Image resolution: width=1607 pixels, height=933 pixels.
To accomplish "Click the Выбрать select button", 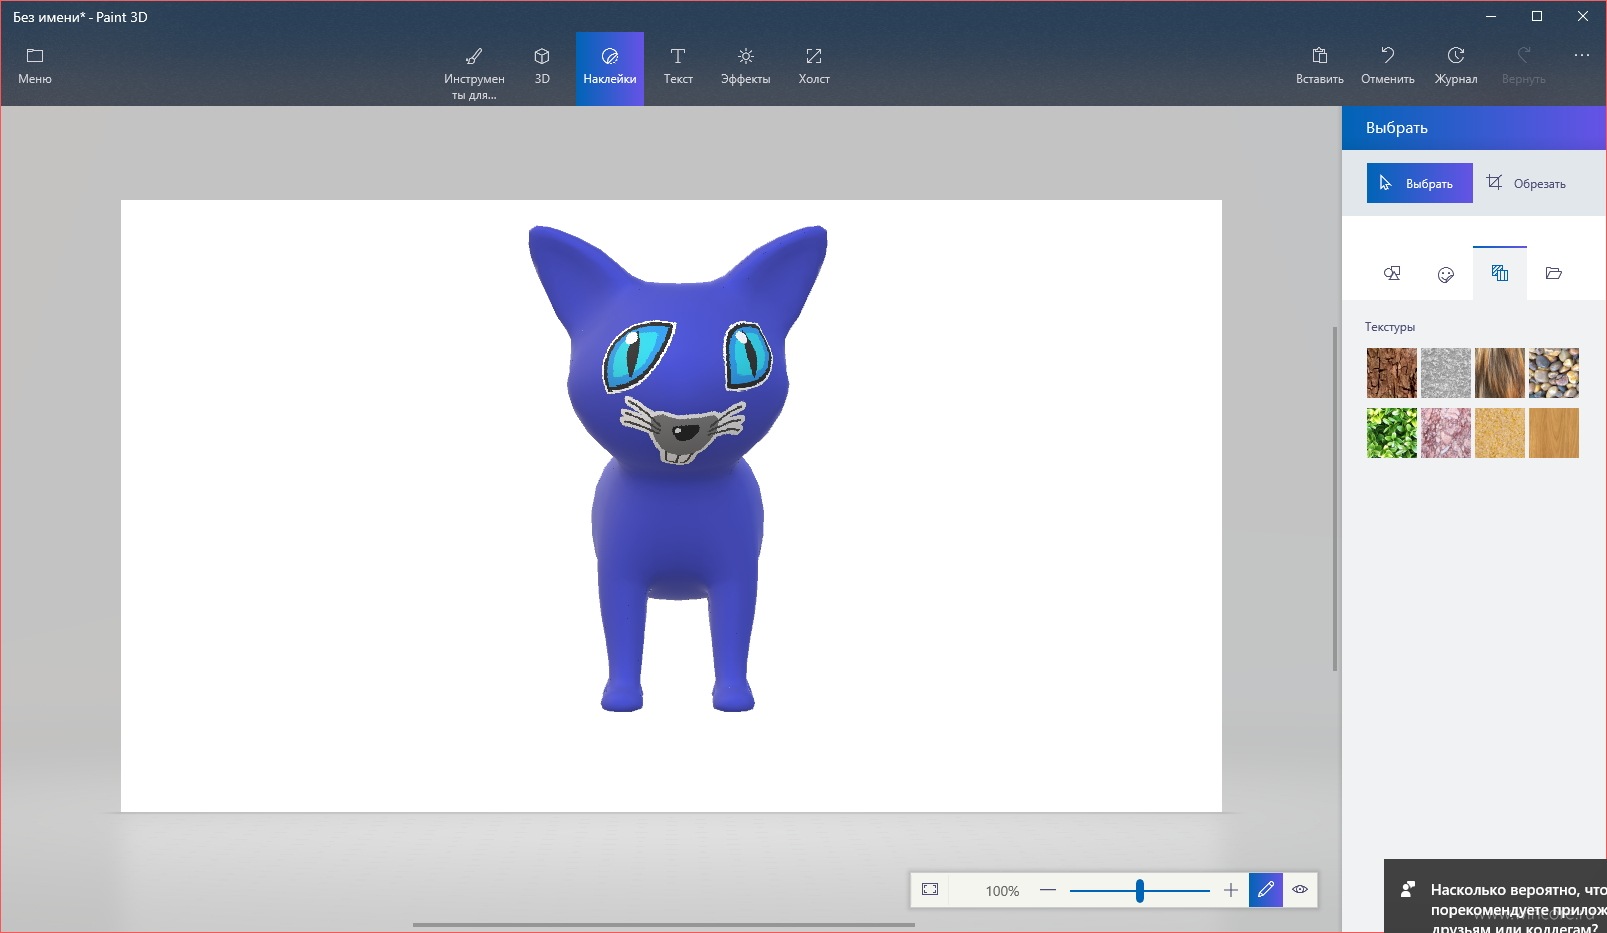I will [1420, 183].
